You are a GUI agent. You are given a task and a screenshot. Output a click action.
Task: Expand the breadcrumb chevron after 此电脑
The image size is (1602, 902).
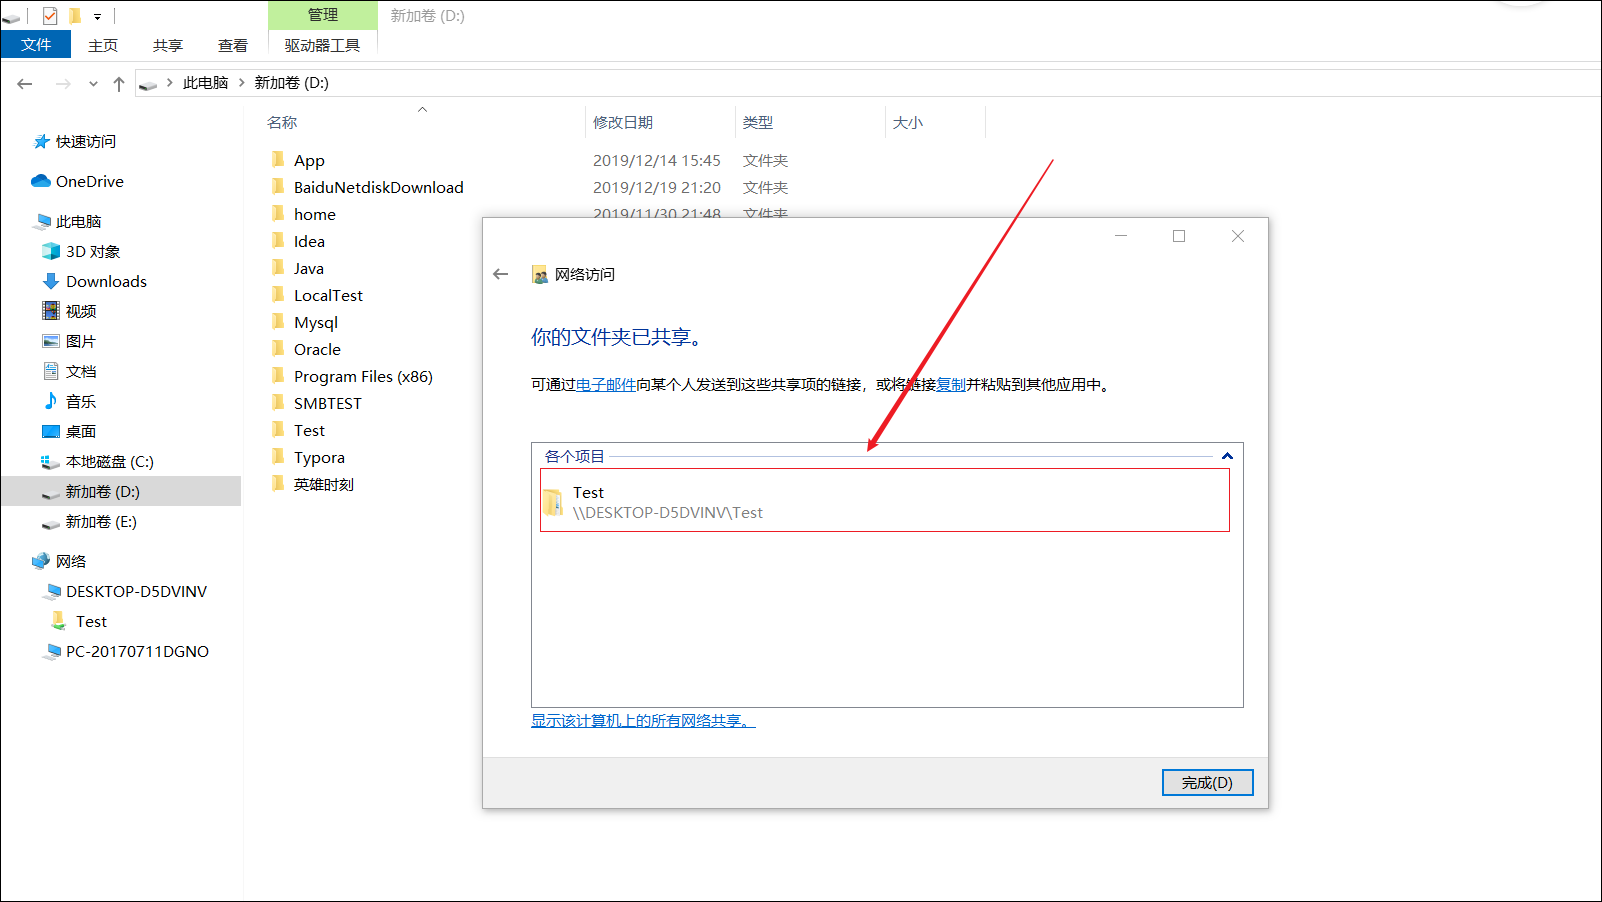click(242, 83)
